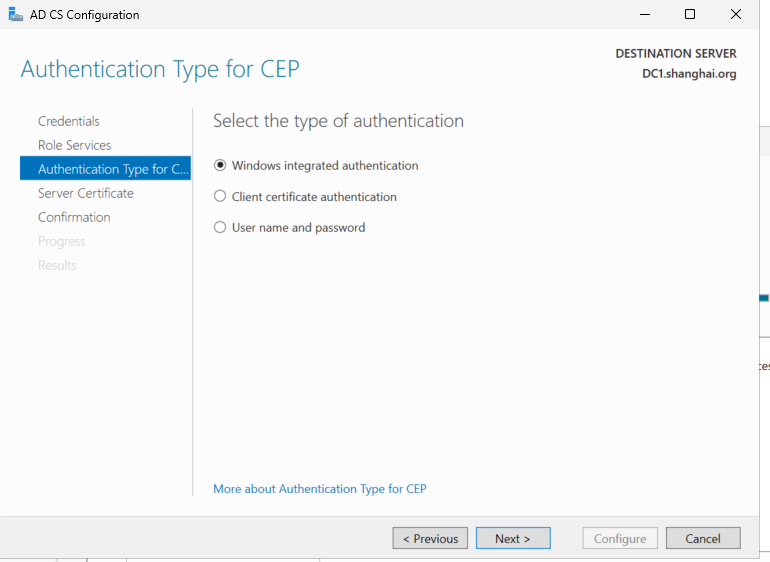Go back with the Previous button

430,538
